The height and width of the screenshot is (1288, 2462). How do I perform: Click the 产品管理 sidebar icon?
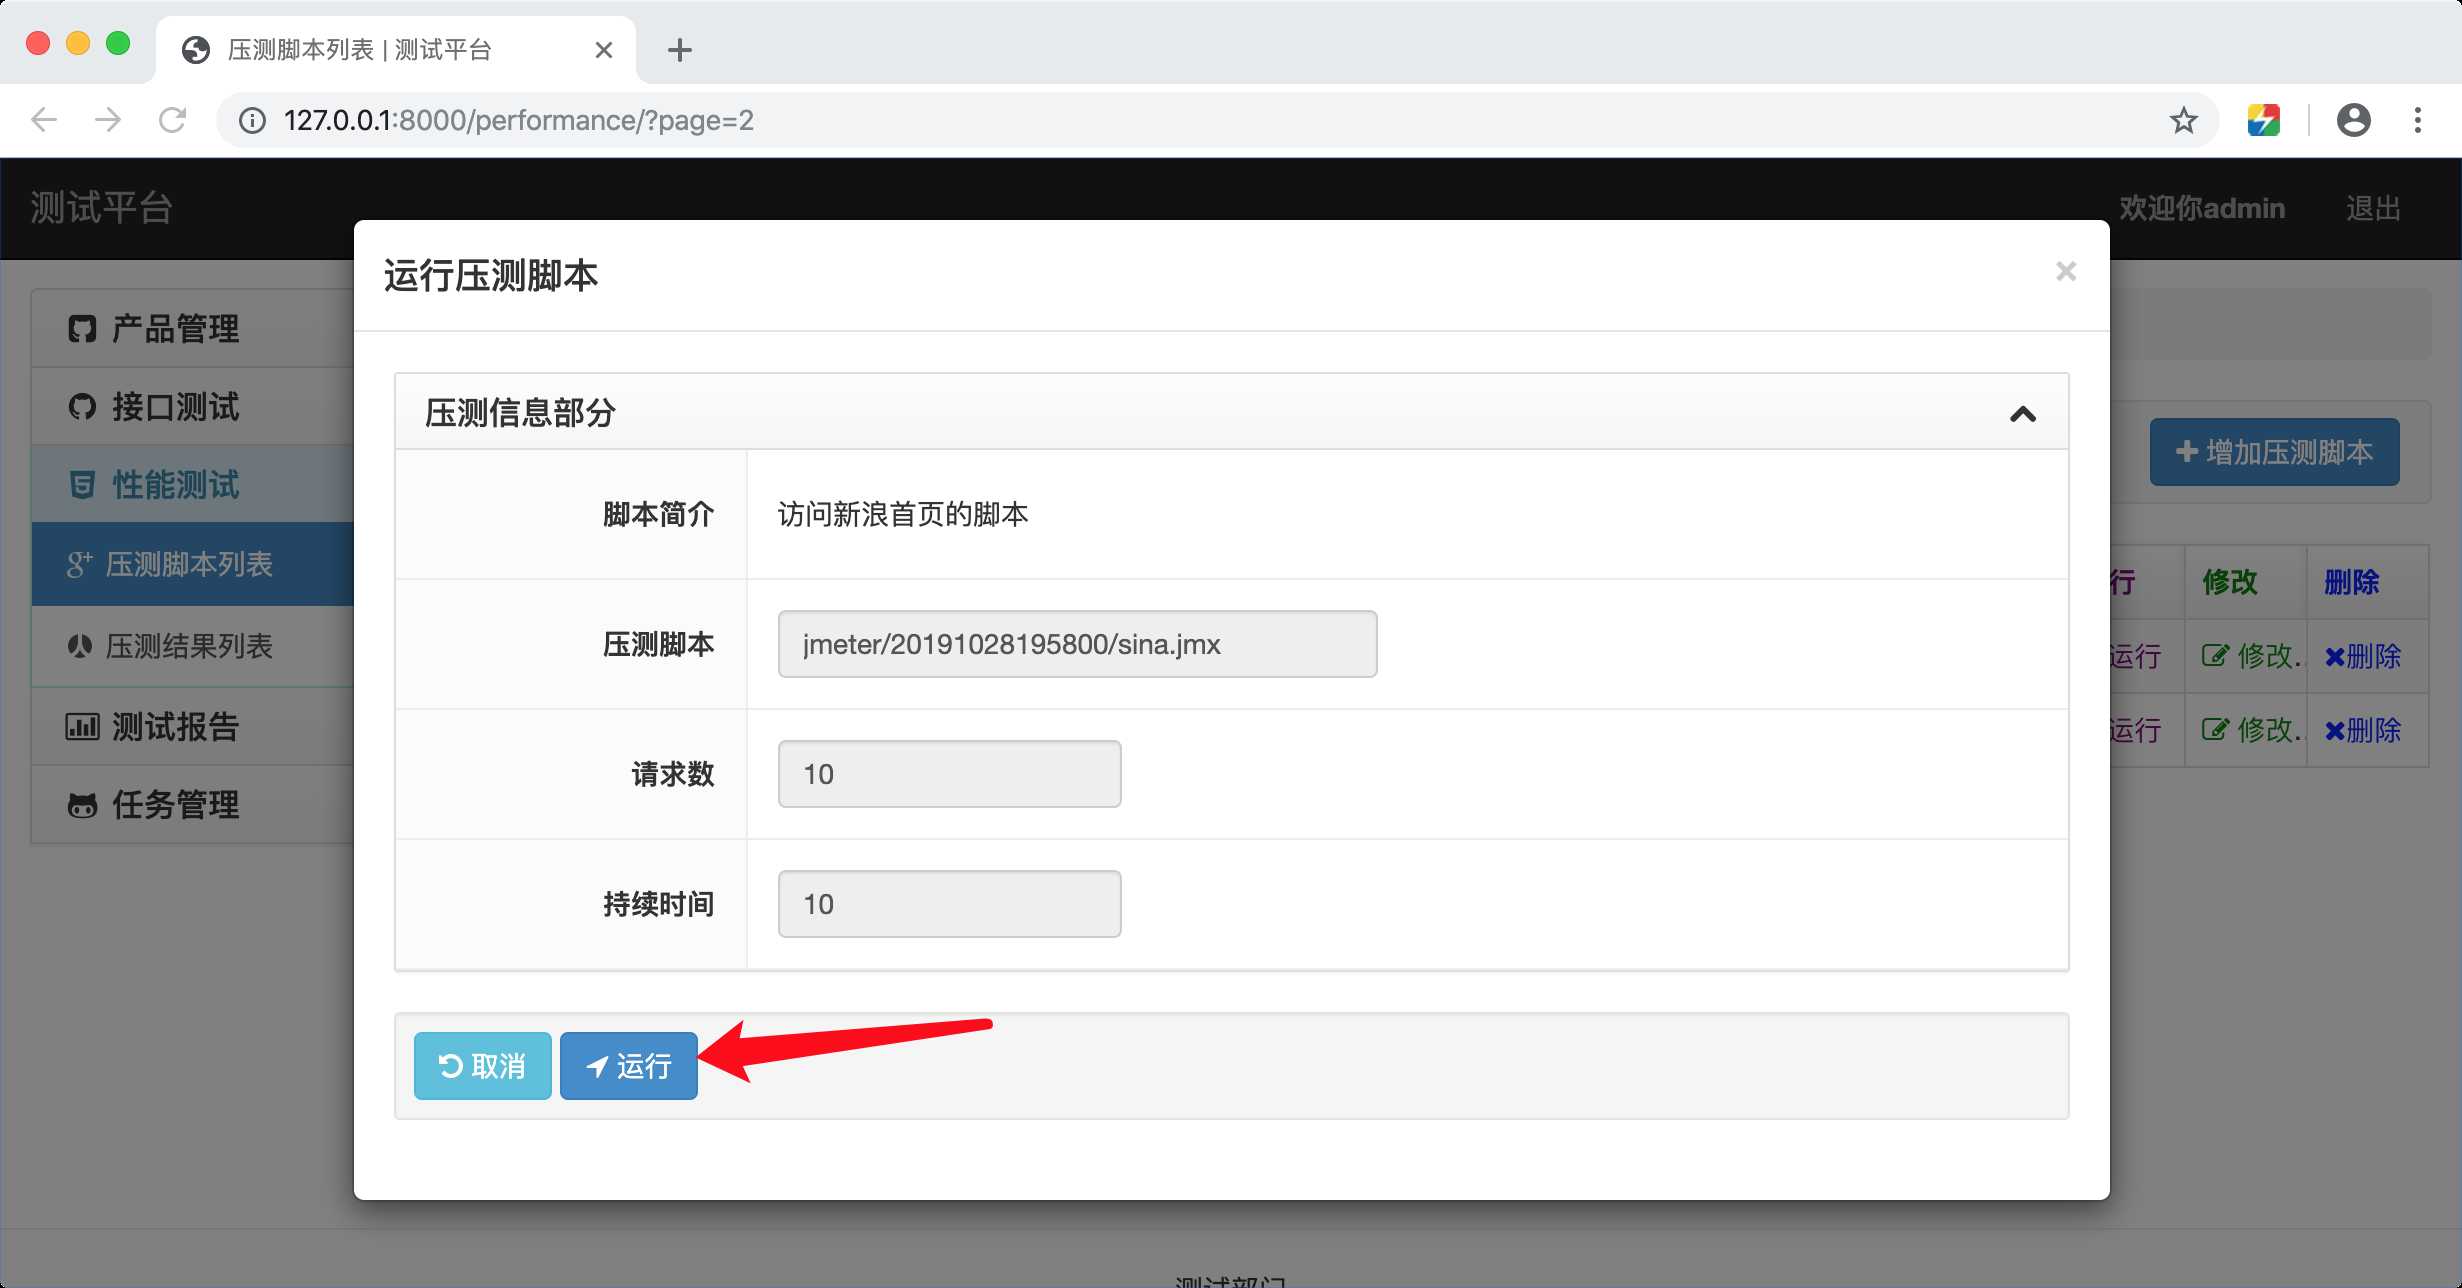click(85, 329)
